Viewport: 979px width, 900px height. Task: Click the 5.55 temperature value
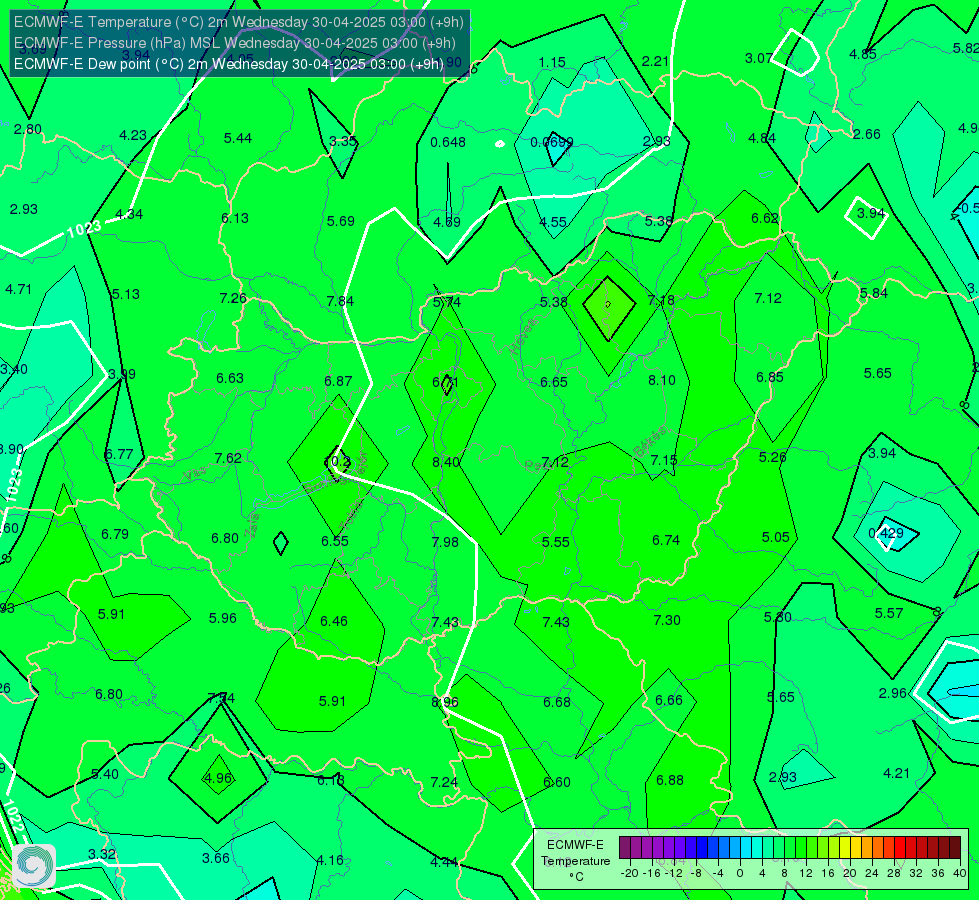(556, 541)
